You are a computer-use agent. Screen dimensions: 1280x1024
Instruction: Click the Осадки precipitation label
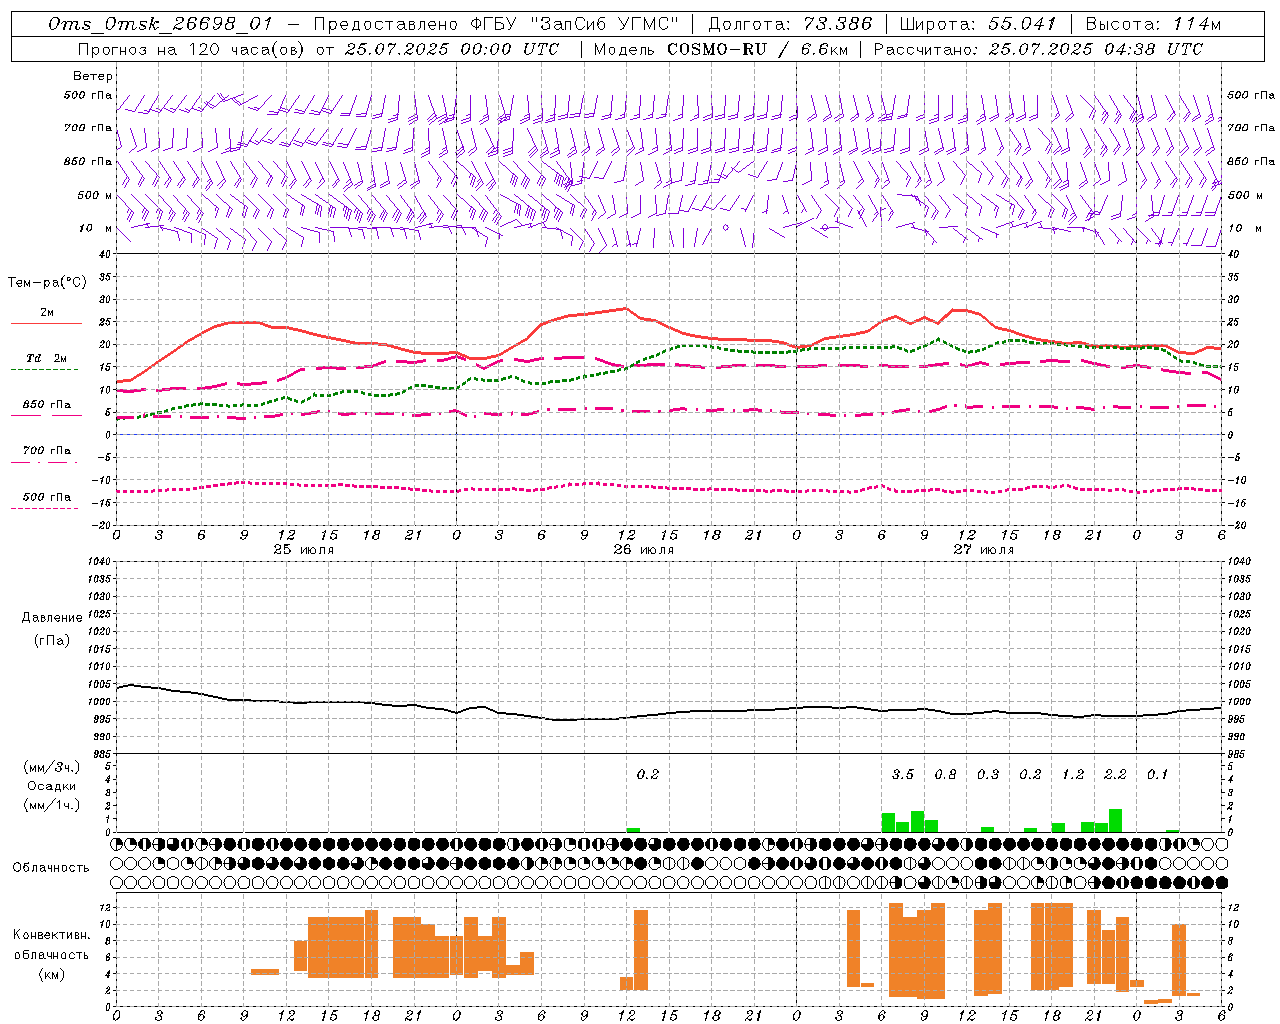(51, 786)
